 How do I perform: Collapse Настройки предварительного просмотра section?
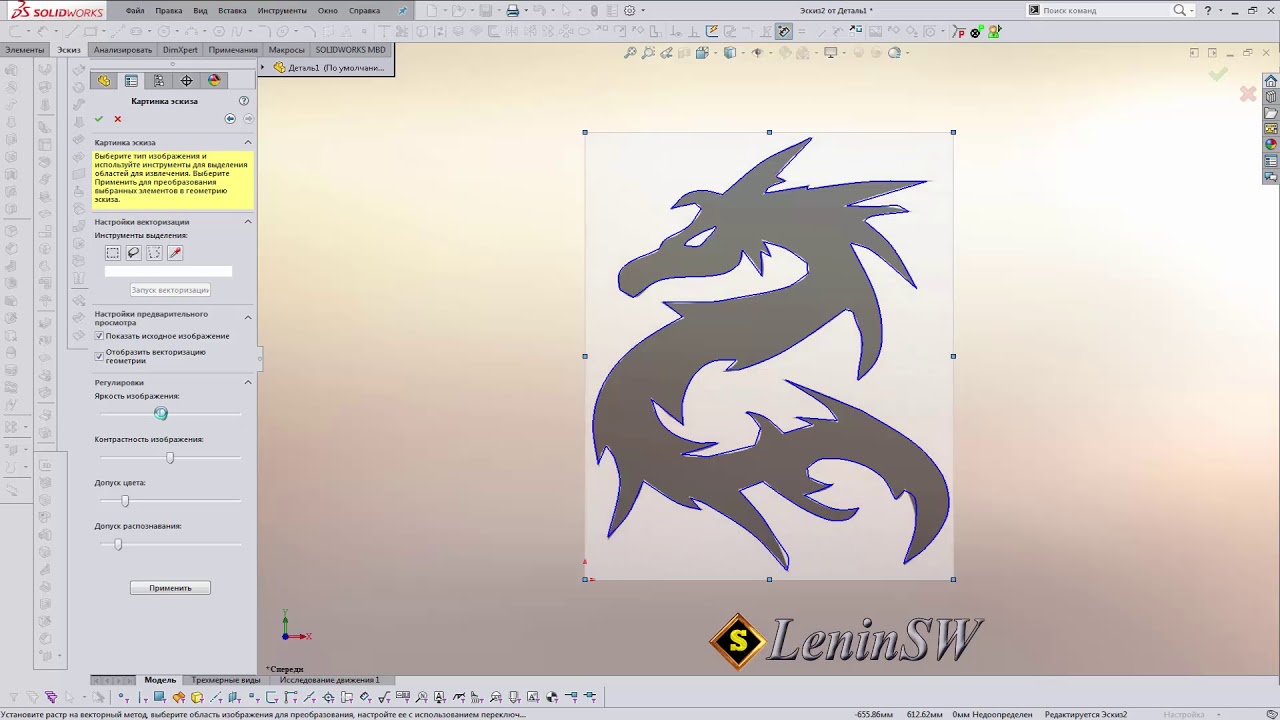click(248, 318)
